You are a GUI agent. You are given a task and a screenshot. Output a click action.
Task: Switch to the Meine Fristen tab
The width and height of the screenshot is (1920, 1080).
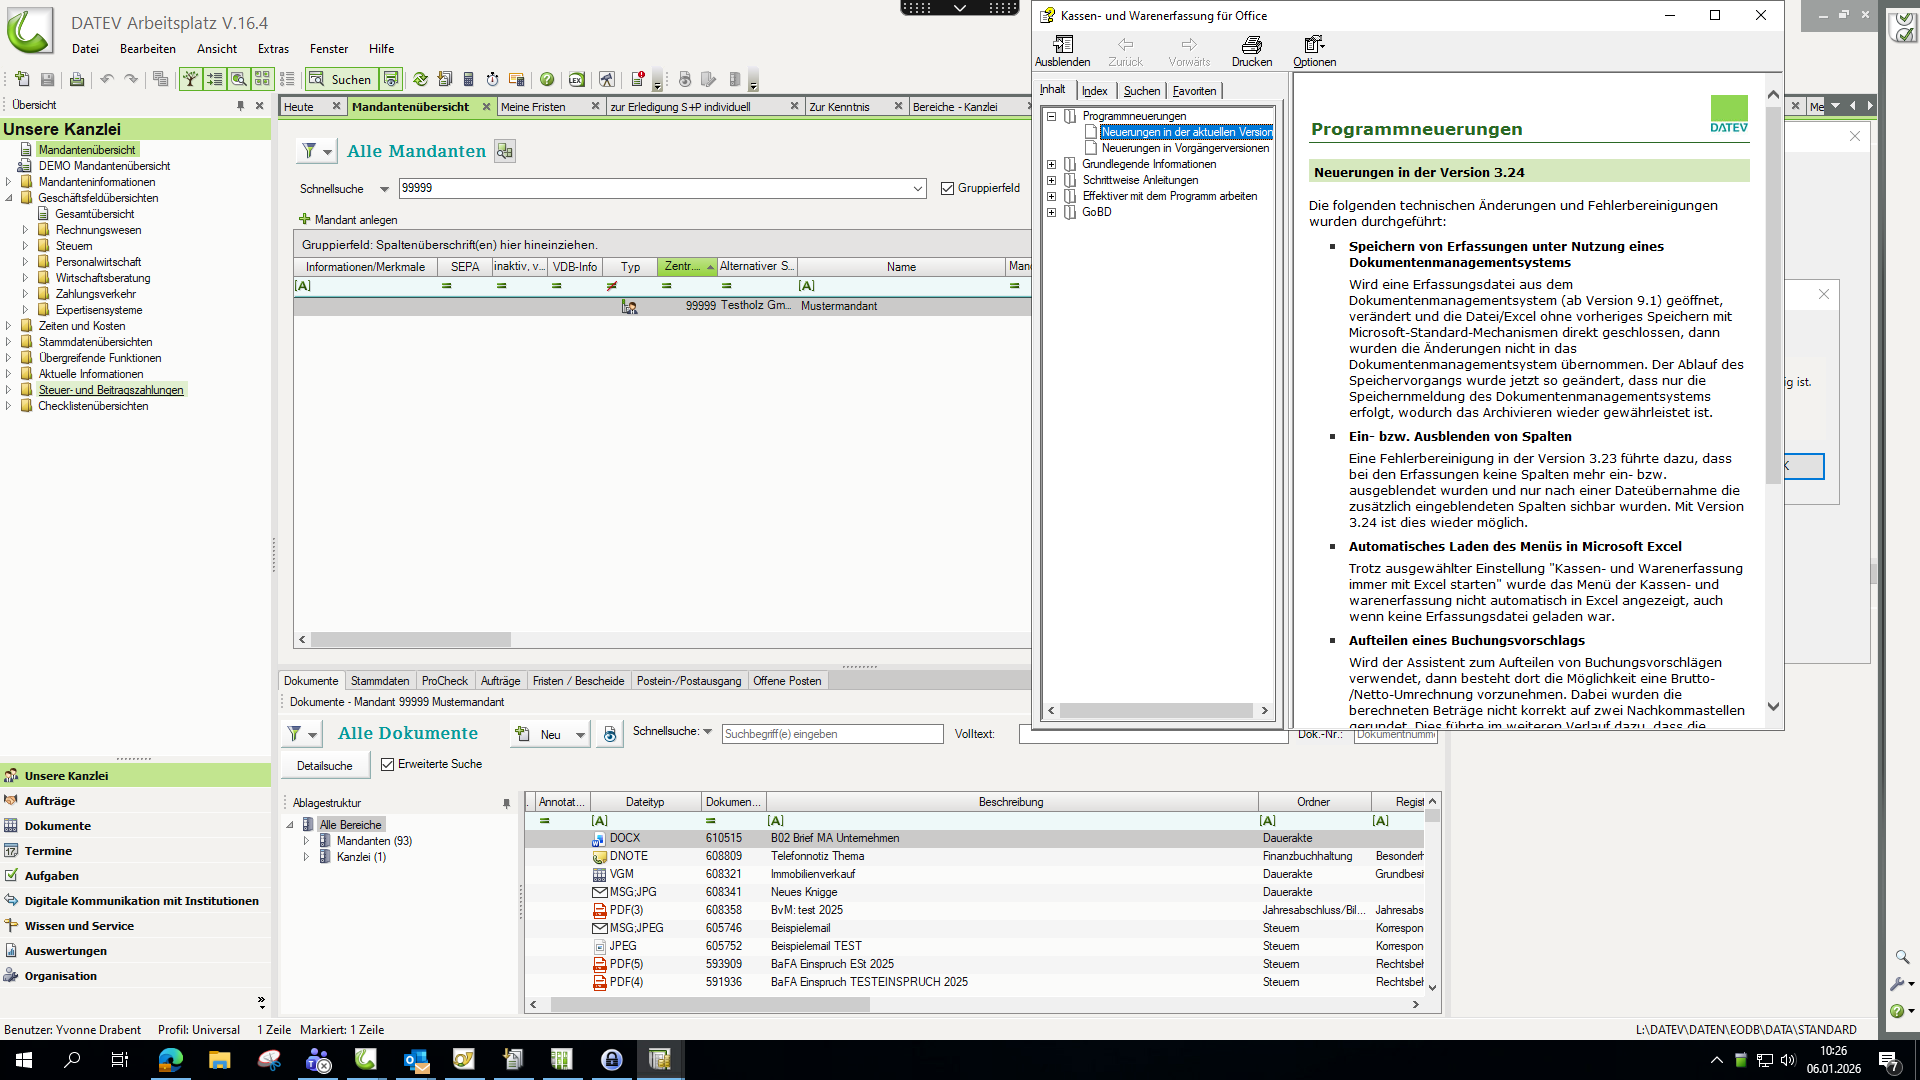pos(533,107)
